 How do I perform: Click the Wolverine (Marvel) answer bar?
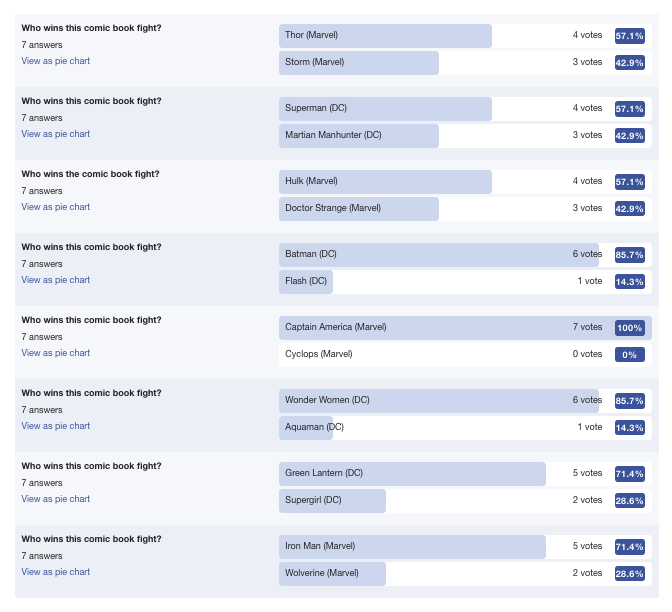tap(465, 574)
